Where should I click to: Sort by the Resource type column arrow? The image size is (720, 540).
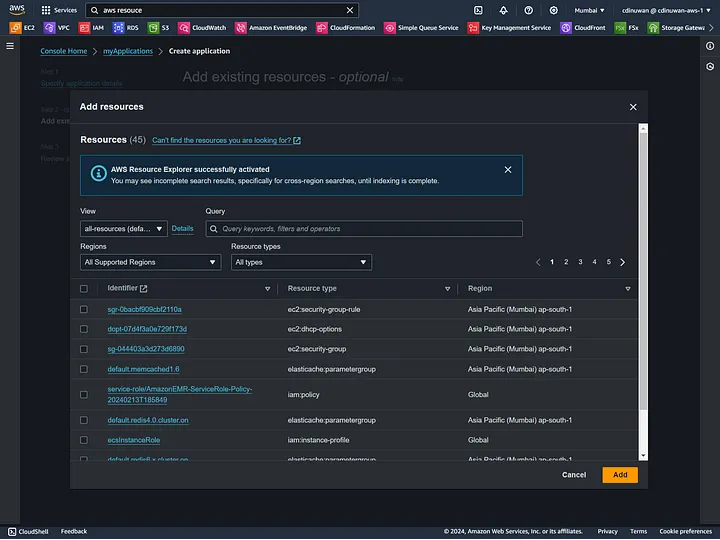coord(448,289)
